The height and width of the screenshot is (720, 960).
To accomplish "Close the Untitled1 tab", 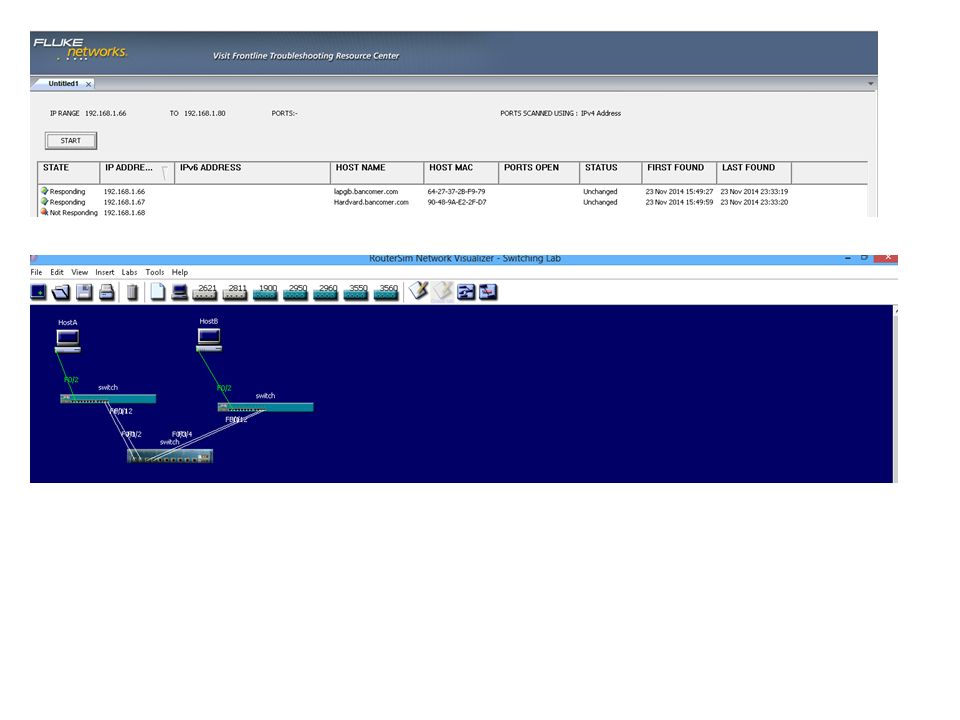I will tap(89, 84).
